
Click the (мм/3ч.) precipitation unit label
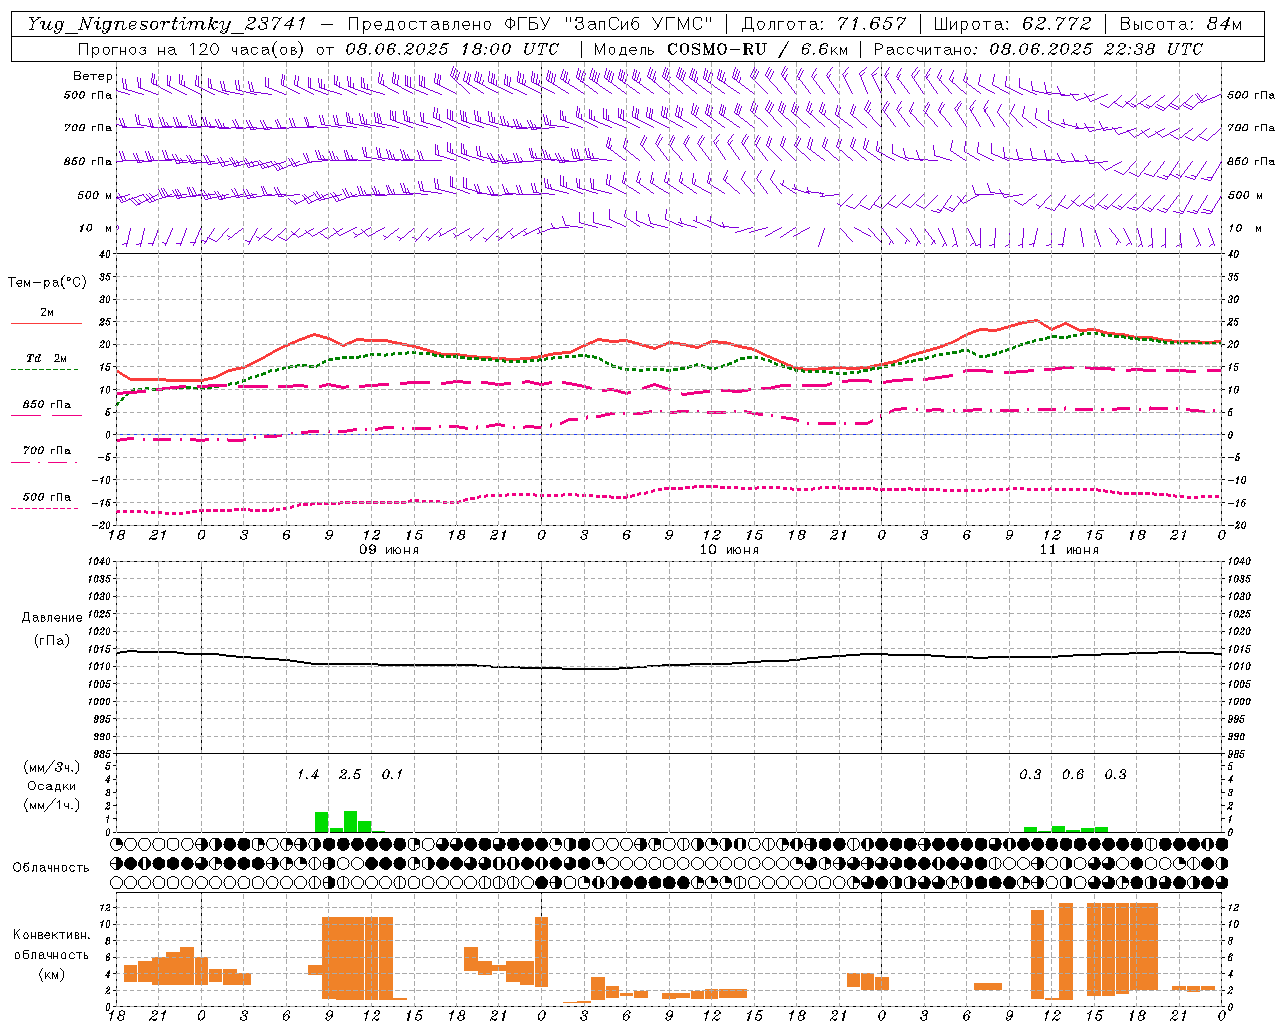51,767
